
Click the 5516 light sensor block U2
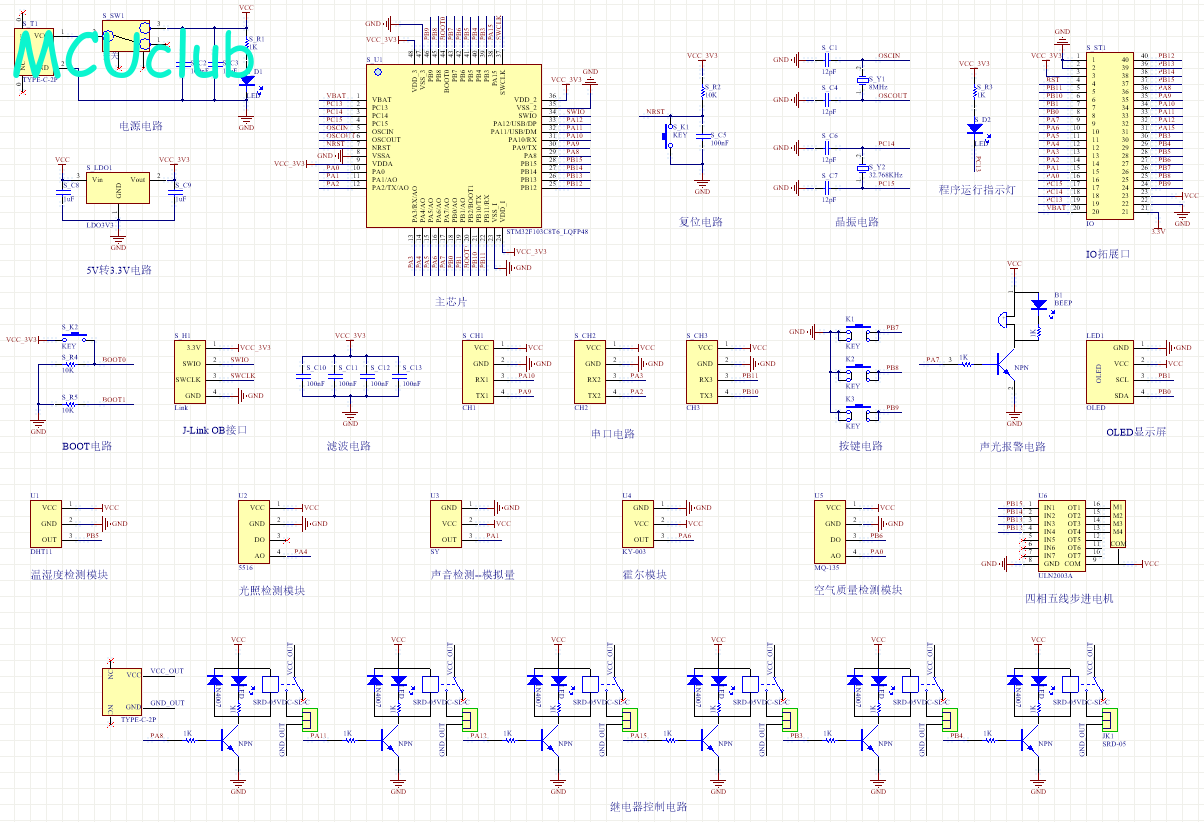254,531
